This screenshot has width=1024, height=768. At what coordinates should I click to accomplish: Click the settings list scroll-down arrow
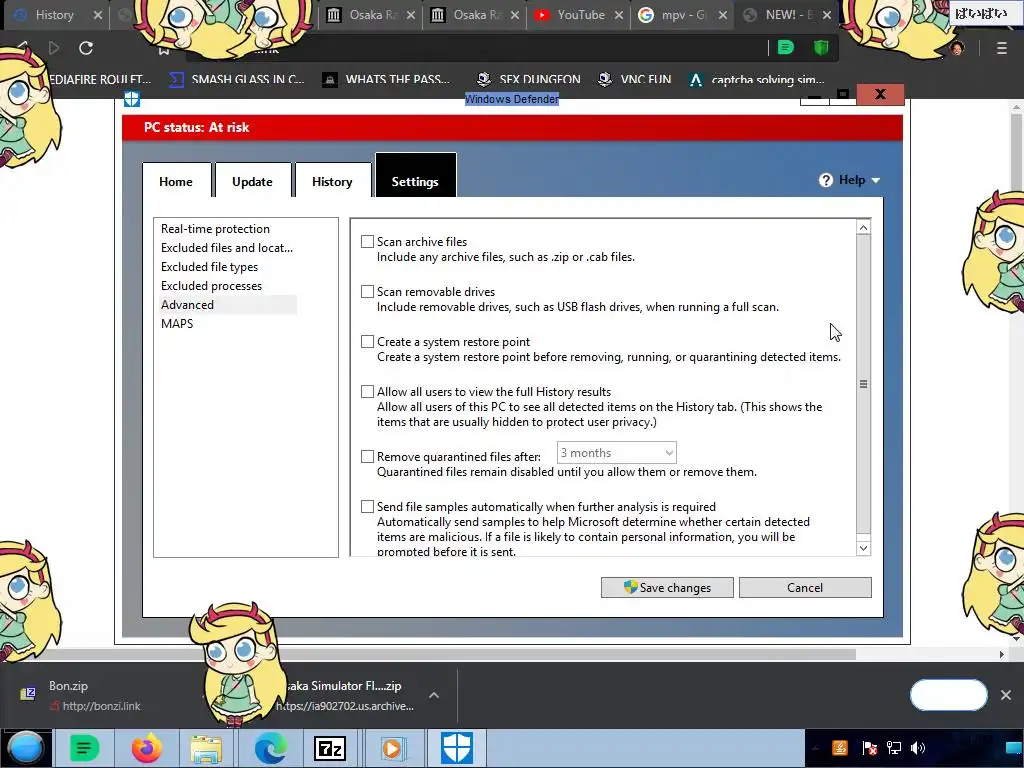coord(863,548)
